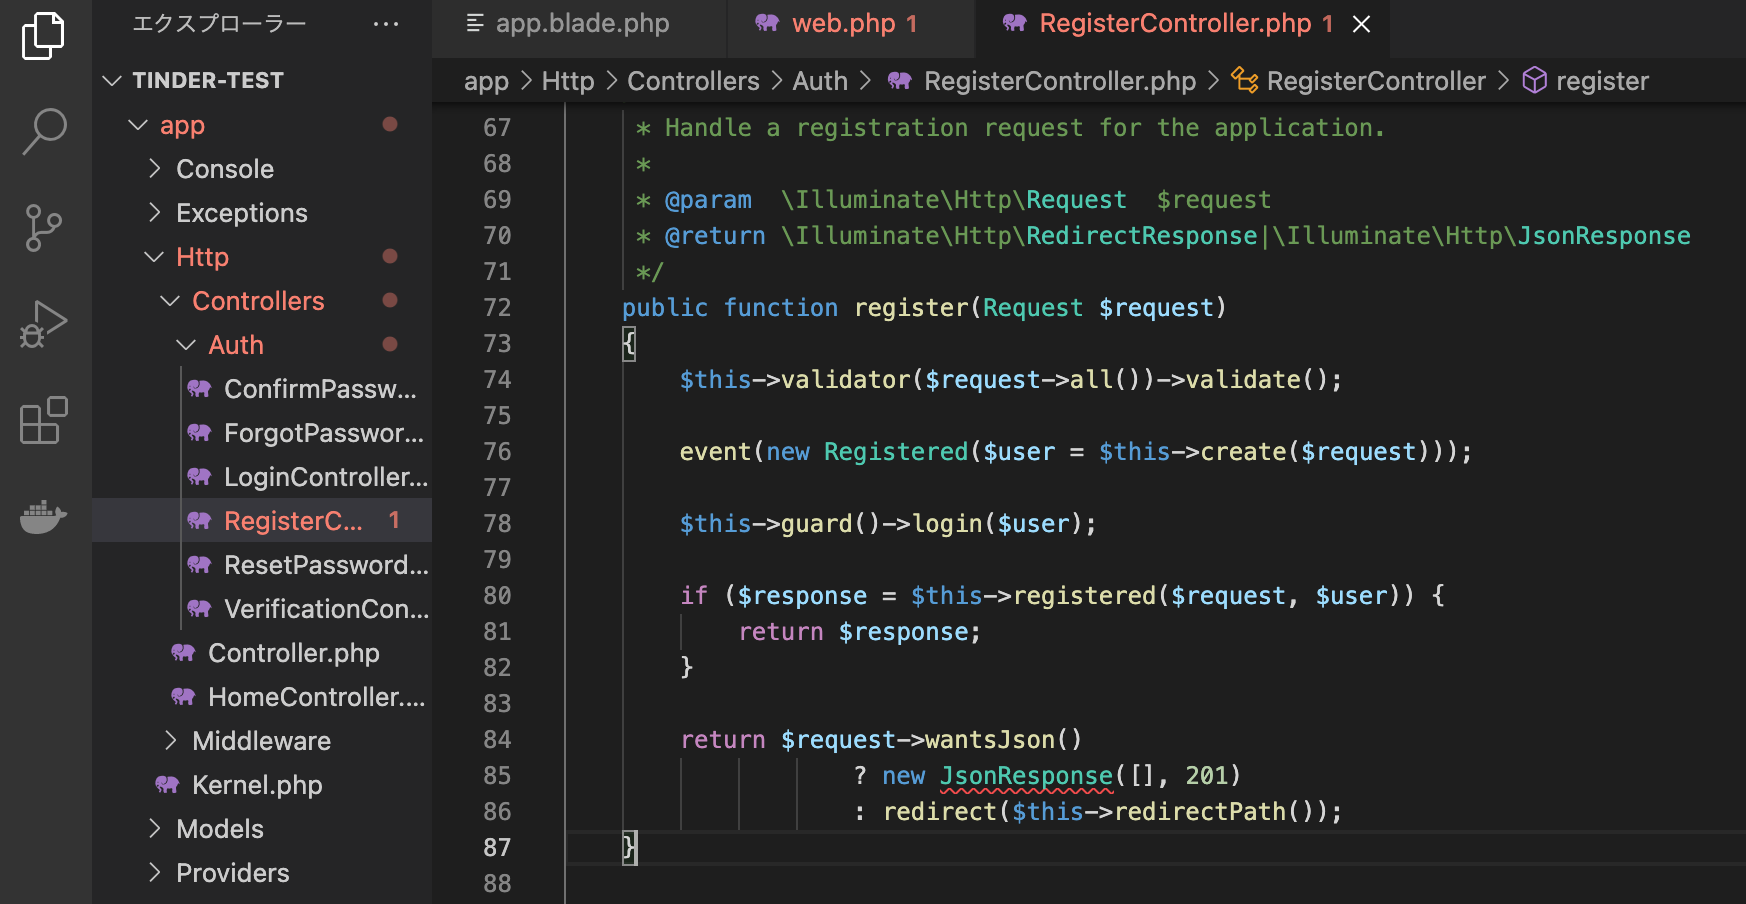Open the Source Control view
The height and width of the screenshot is (904, 1746).
pyautogui.click(x=44, y=227)
